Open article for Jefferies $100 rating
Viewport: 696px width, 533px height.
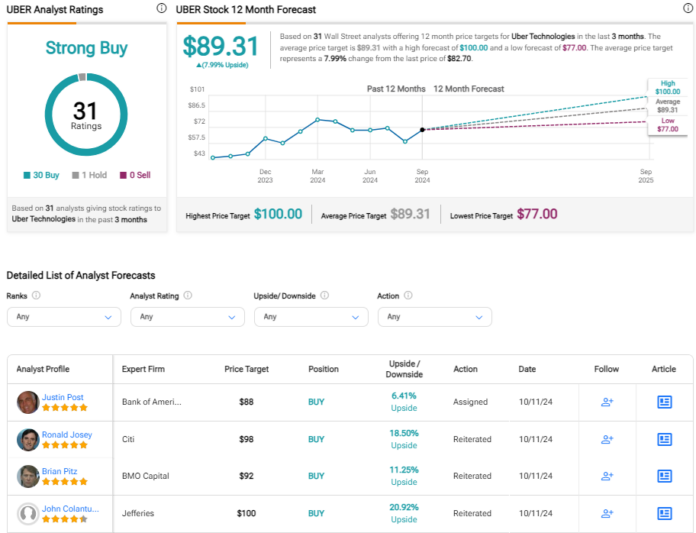[664, 513]
